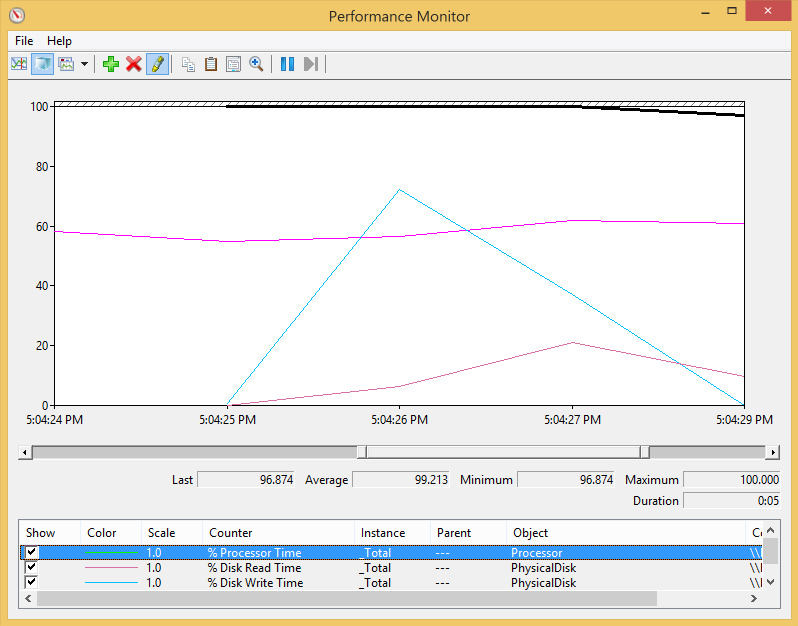Click the Paste Counter List icon
The width and height of the screenshot is (798, 626).
click(211, 64)
